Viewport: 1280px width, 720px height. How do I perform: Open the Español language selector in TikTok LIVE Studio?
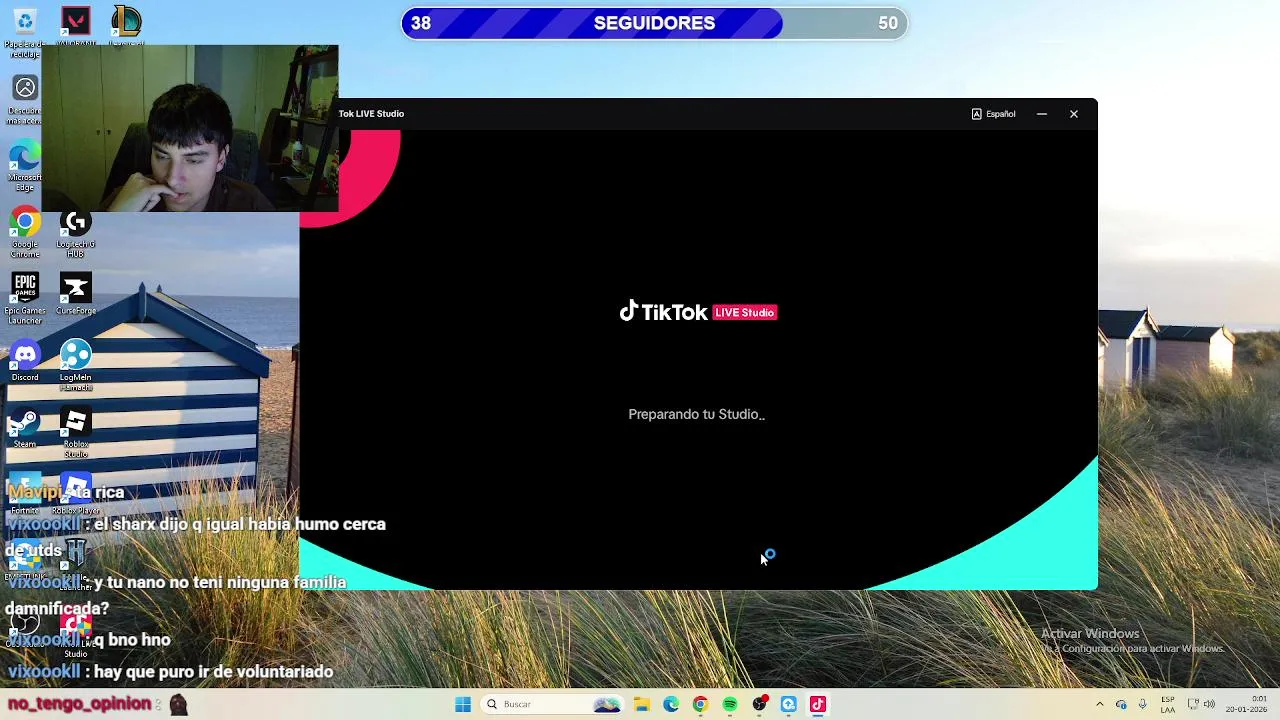coord(993,114)
